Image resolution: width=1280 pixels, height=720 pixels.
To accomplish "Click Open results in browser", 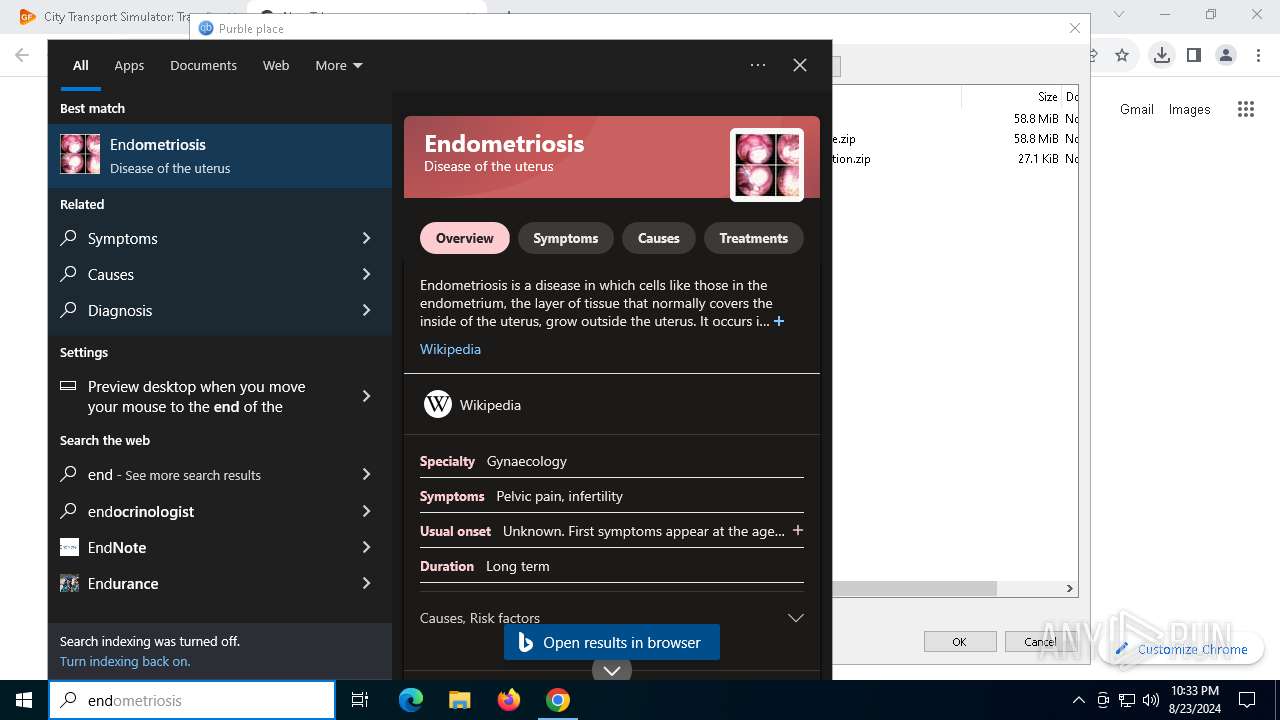I will [612, 642].
